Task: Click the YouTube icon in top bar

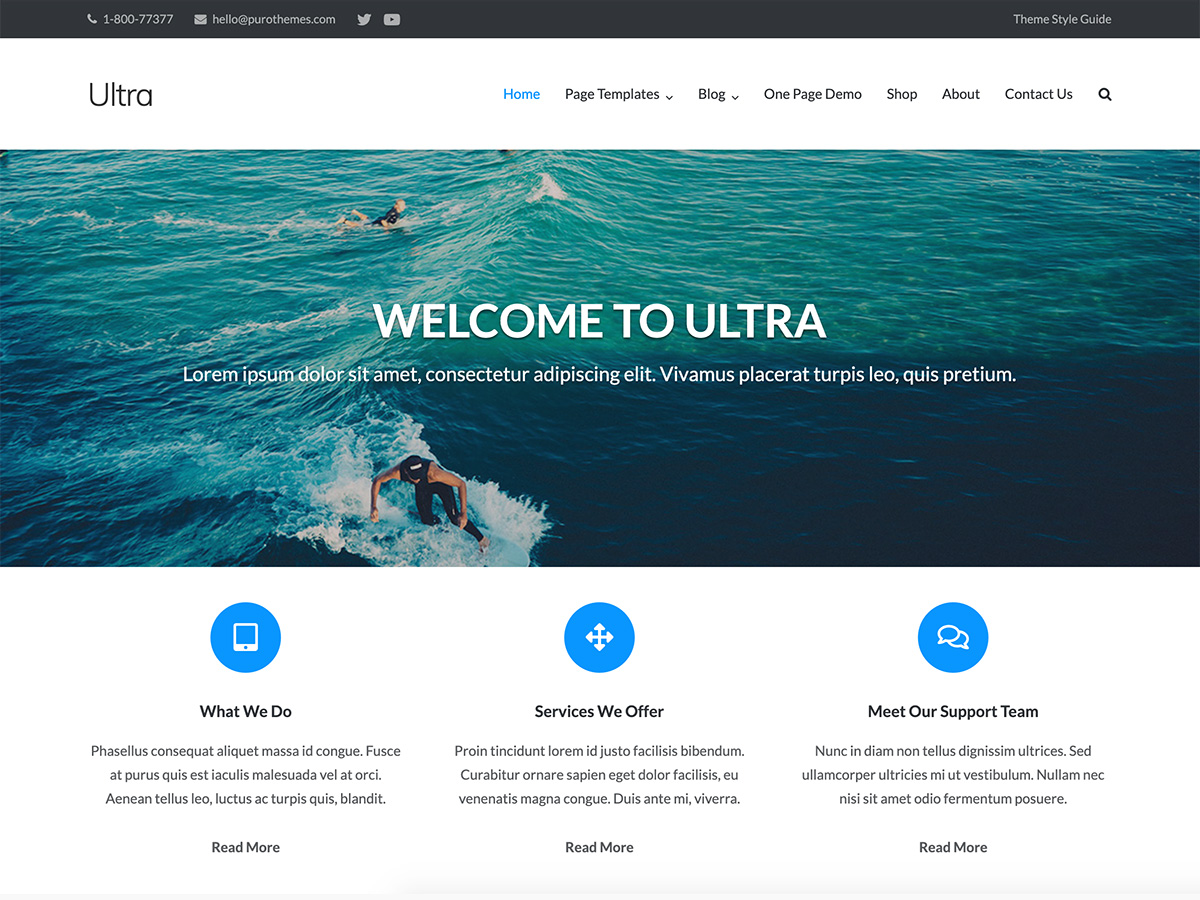Action: coord(391,19)
